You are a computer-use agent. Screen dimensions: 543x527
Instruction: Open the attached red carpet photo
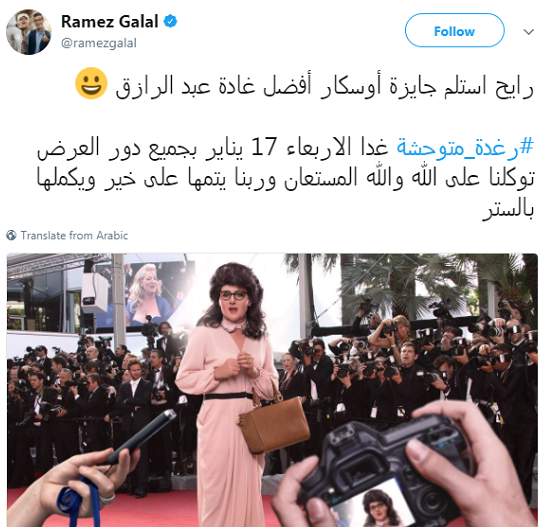(272, 390)
